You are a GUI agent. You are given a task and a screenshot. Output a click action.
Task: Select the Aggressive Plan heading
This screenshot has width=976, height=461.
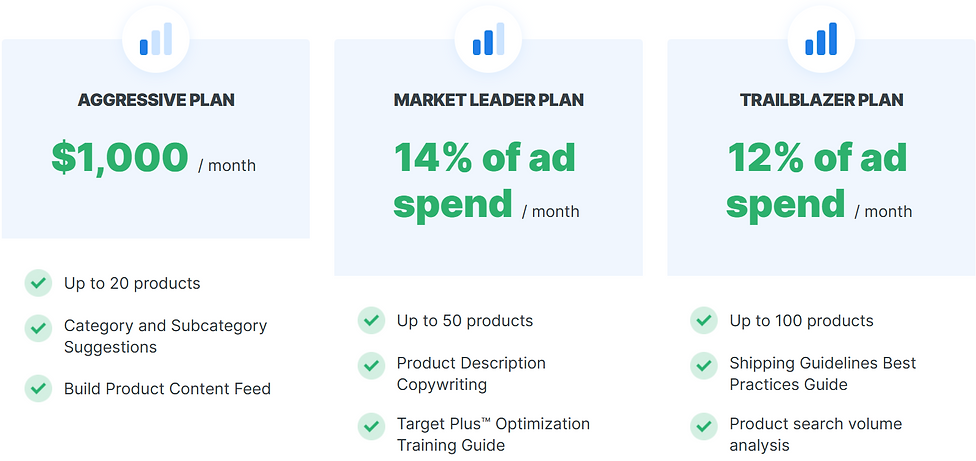(156, 100)
